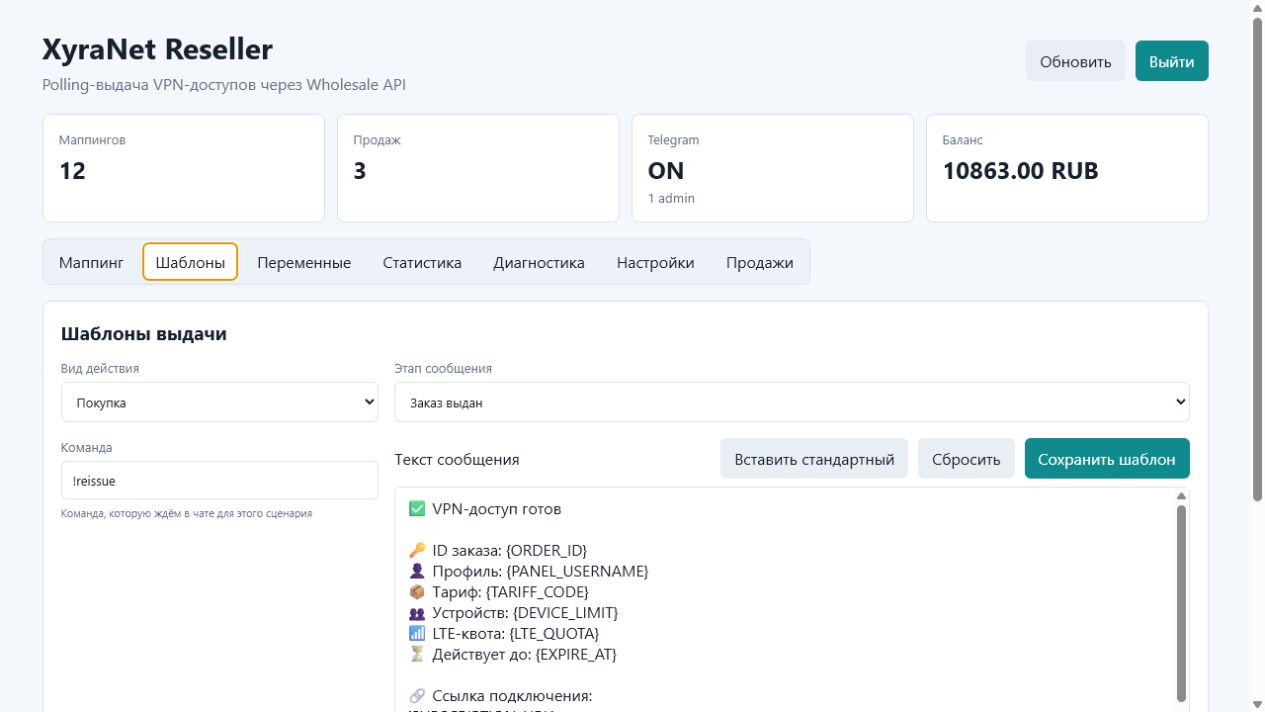Click the Выйти button
Screen dimensions: 1265x712
click(x=1171, y=61)
